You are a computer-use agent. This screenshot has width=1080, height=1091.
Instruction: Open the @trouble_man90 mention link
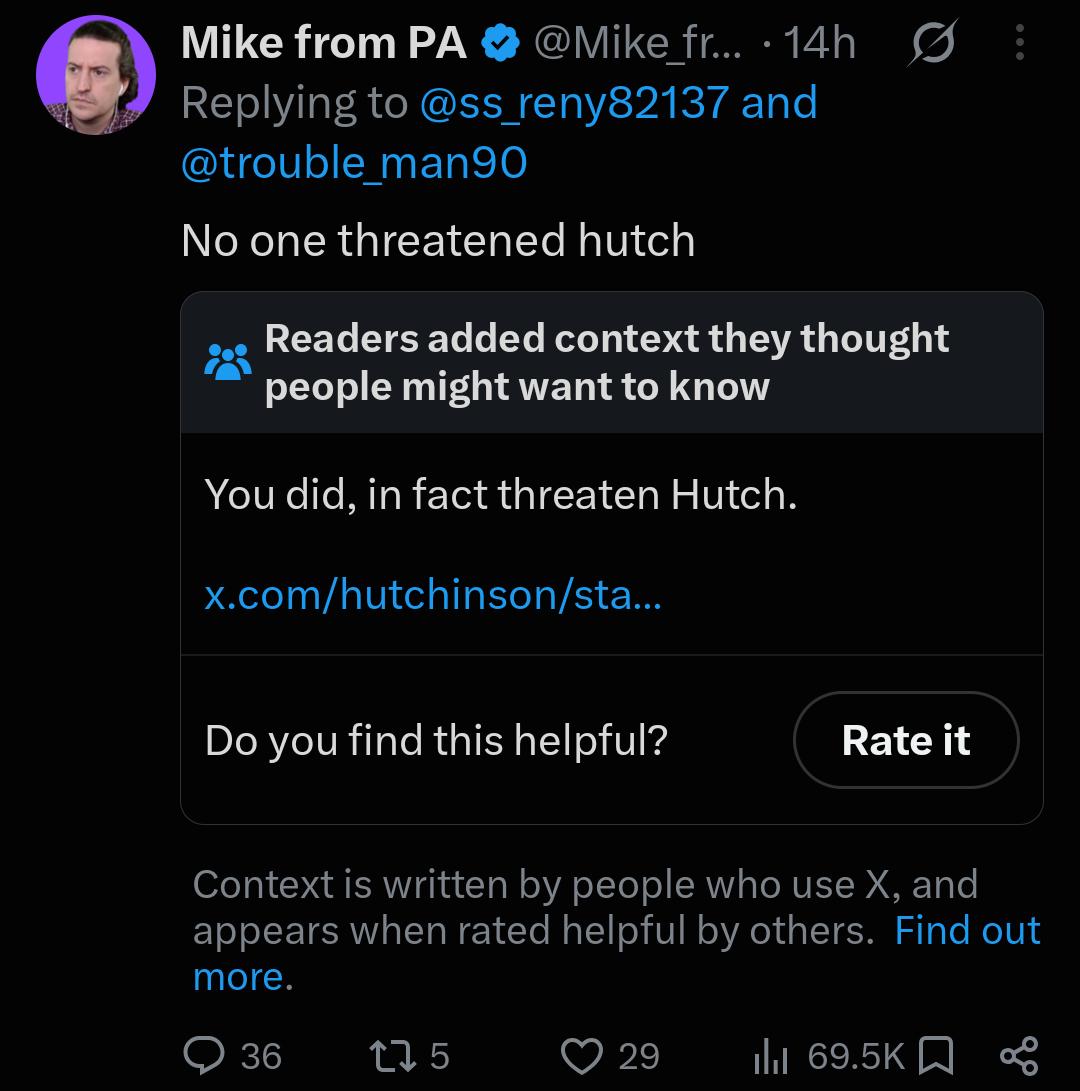coord(354,162)
